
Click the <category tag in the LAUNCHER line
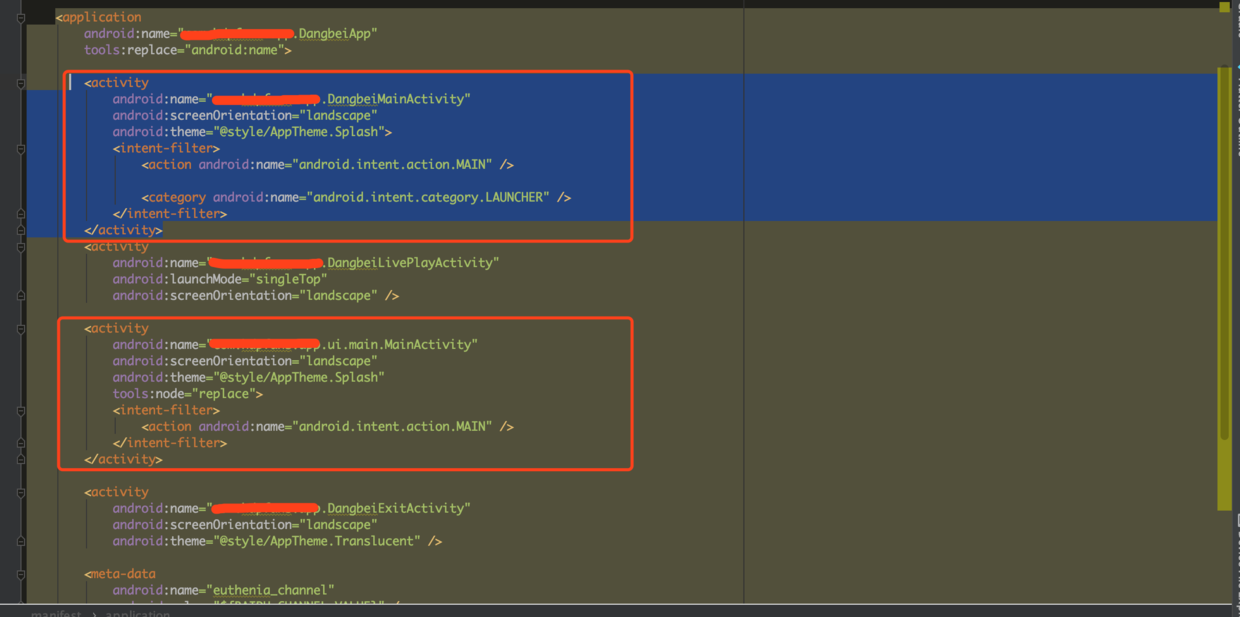pyautogui.click(x=174, y=197)
